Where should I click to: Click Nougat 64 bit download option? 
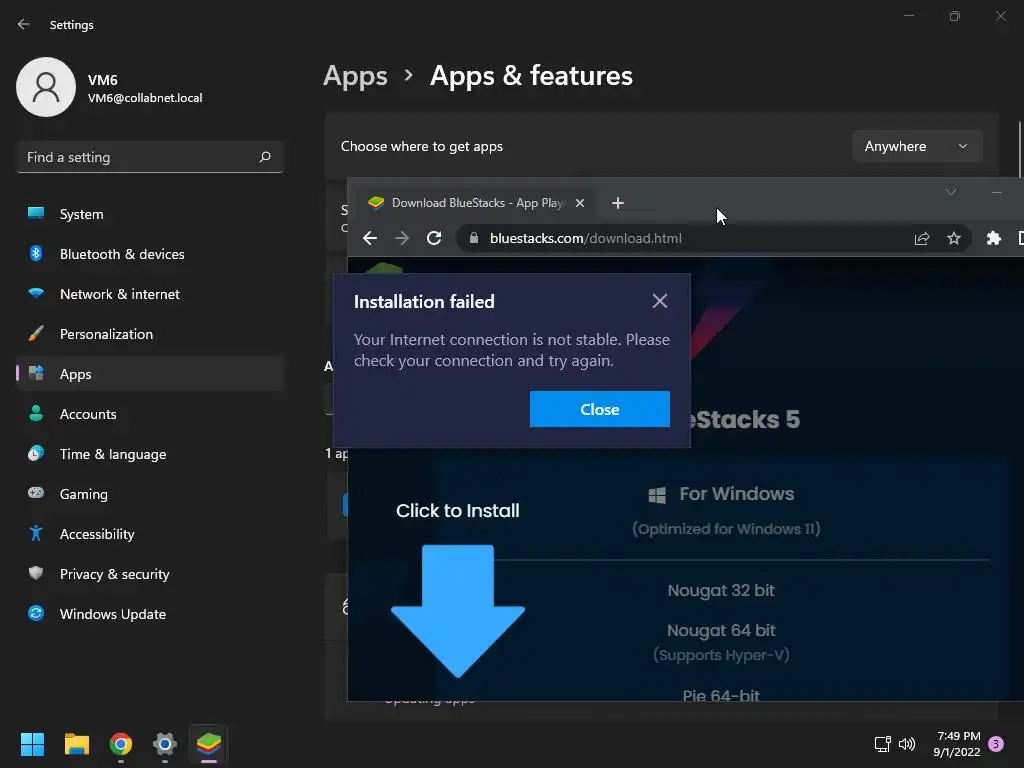point(721,630)
